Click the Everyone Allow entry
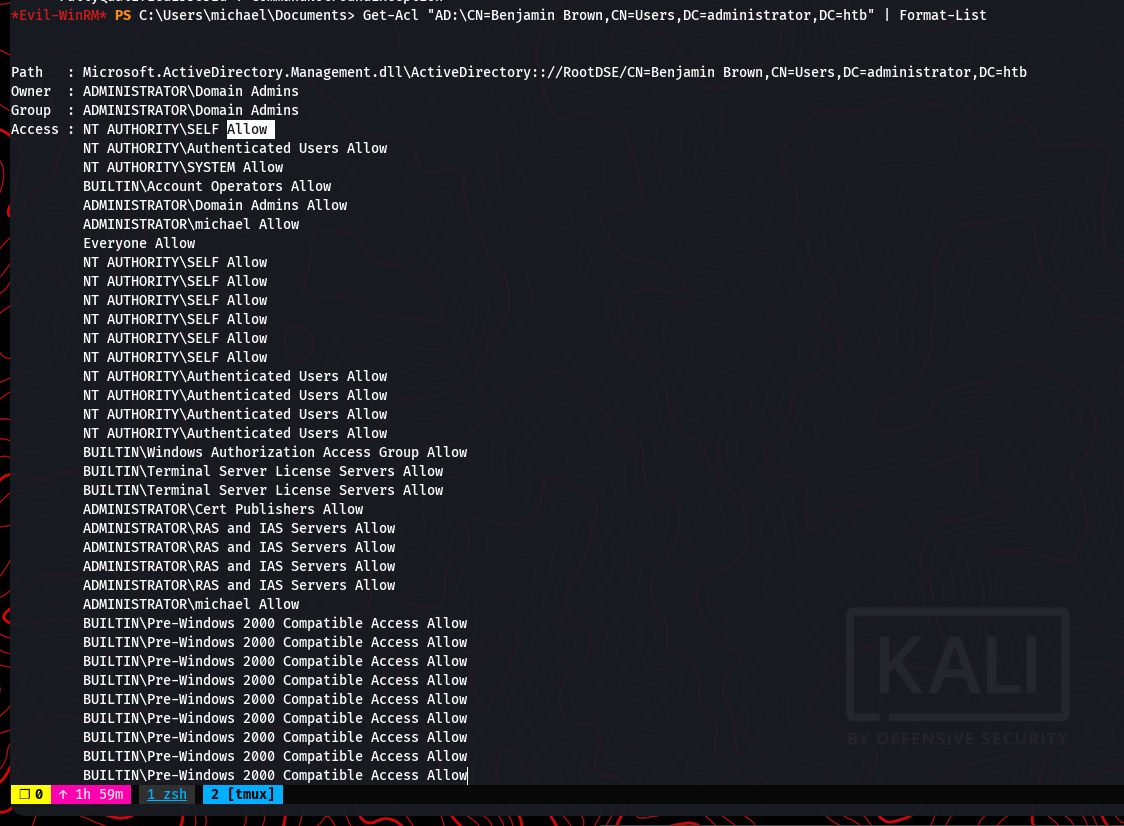Viewport: 1124px width, 826px height. pos(139,243)
